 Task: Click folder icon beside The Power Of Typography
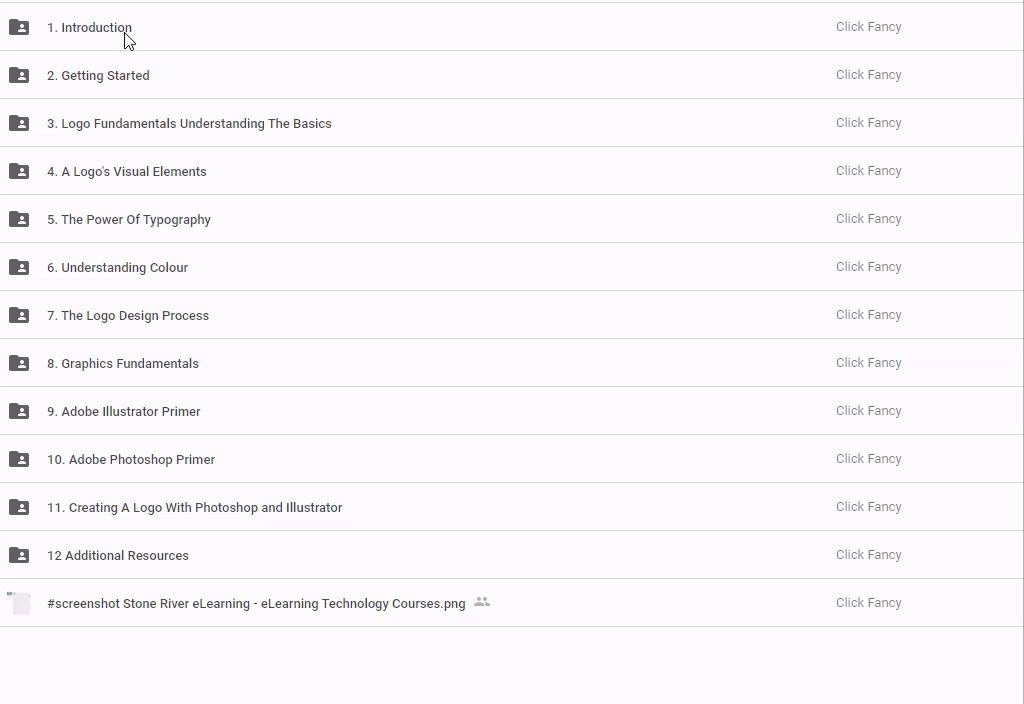(x=19, y=219)
